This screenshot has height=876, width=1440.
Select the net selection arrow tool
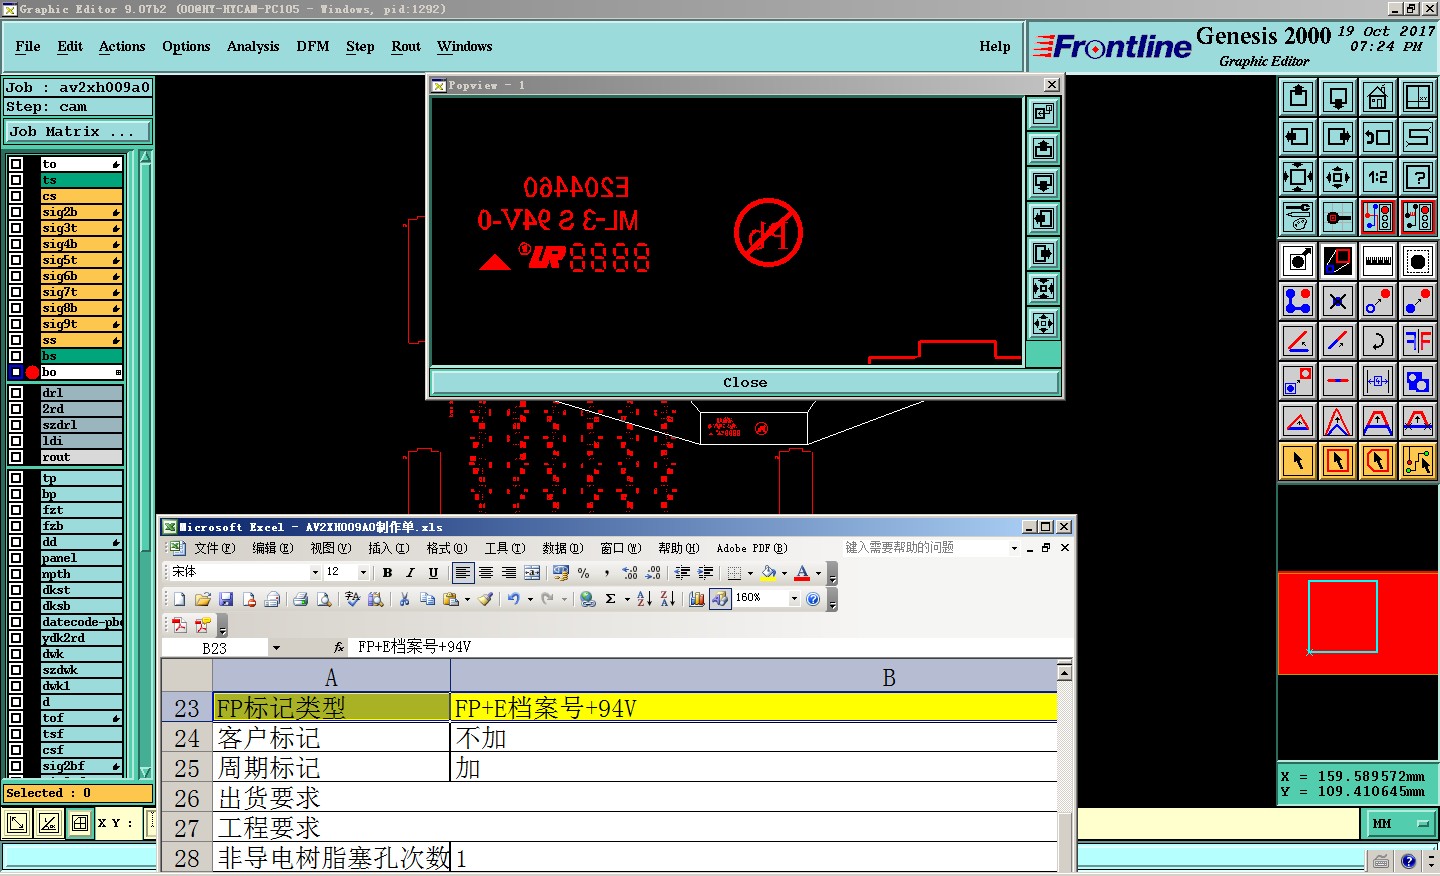click(1418, 461)
